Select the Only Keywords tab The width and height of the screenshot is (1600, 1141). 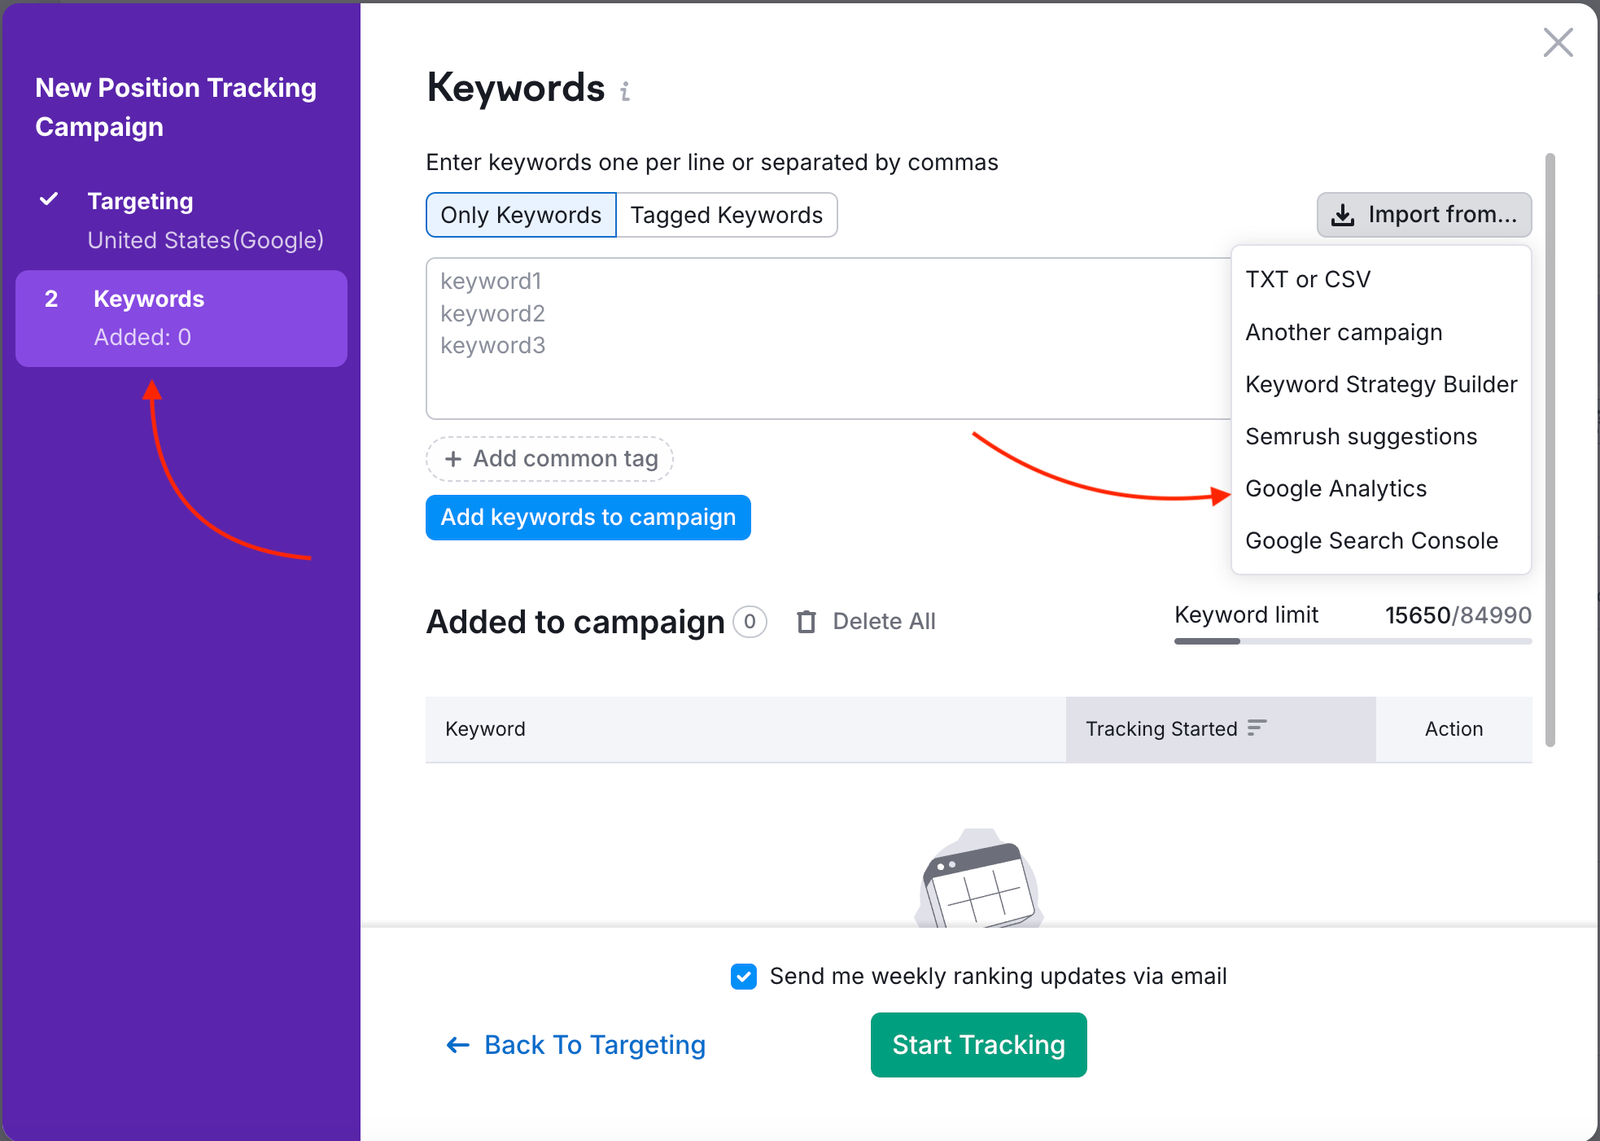pyautogui.click(x=520, y=214)
